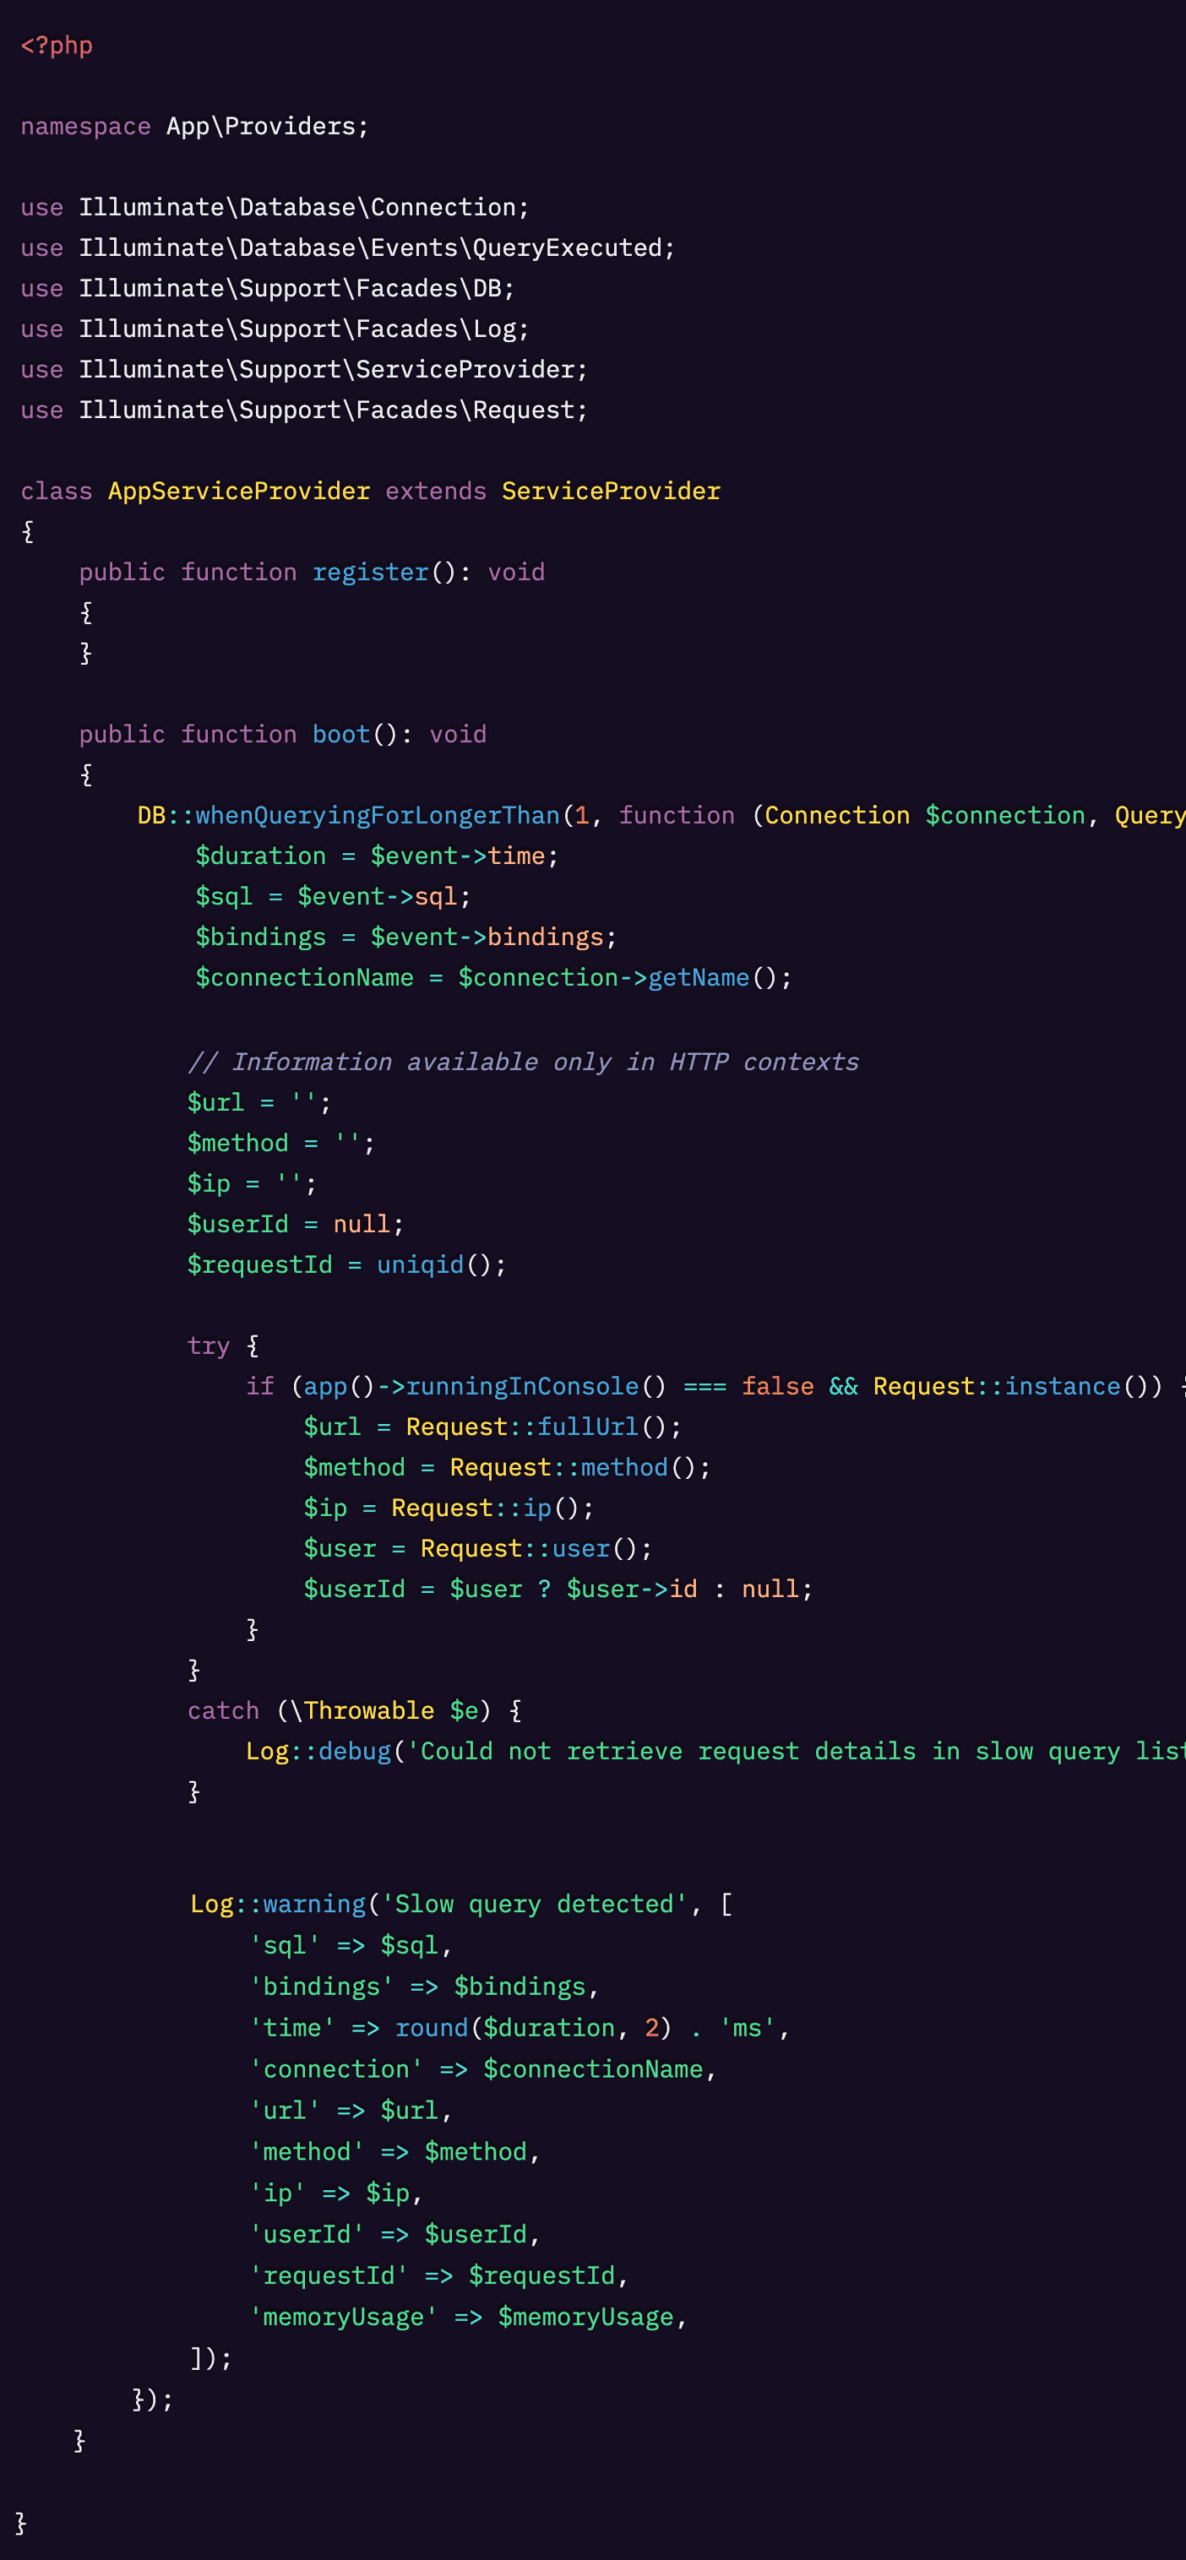This screenshot has width=1186, height=2560.
Task: Click the namespace keyword
Action: click(85, 127)
